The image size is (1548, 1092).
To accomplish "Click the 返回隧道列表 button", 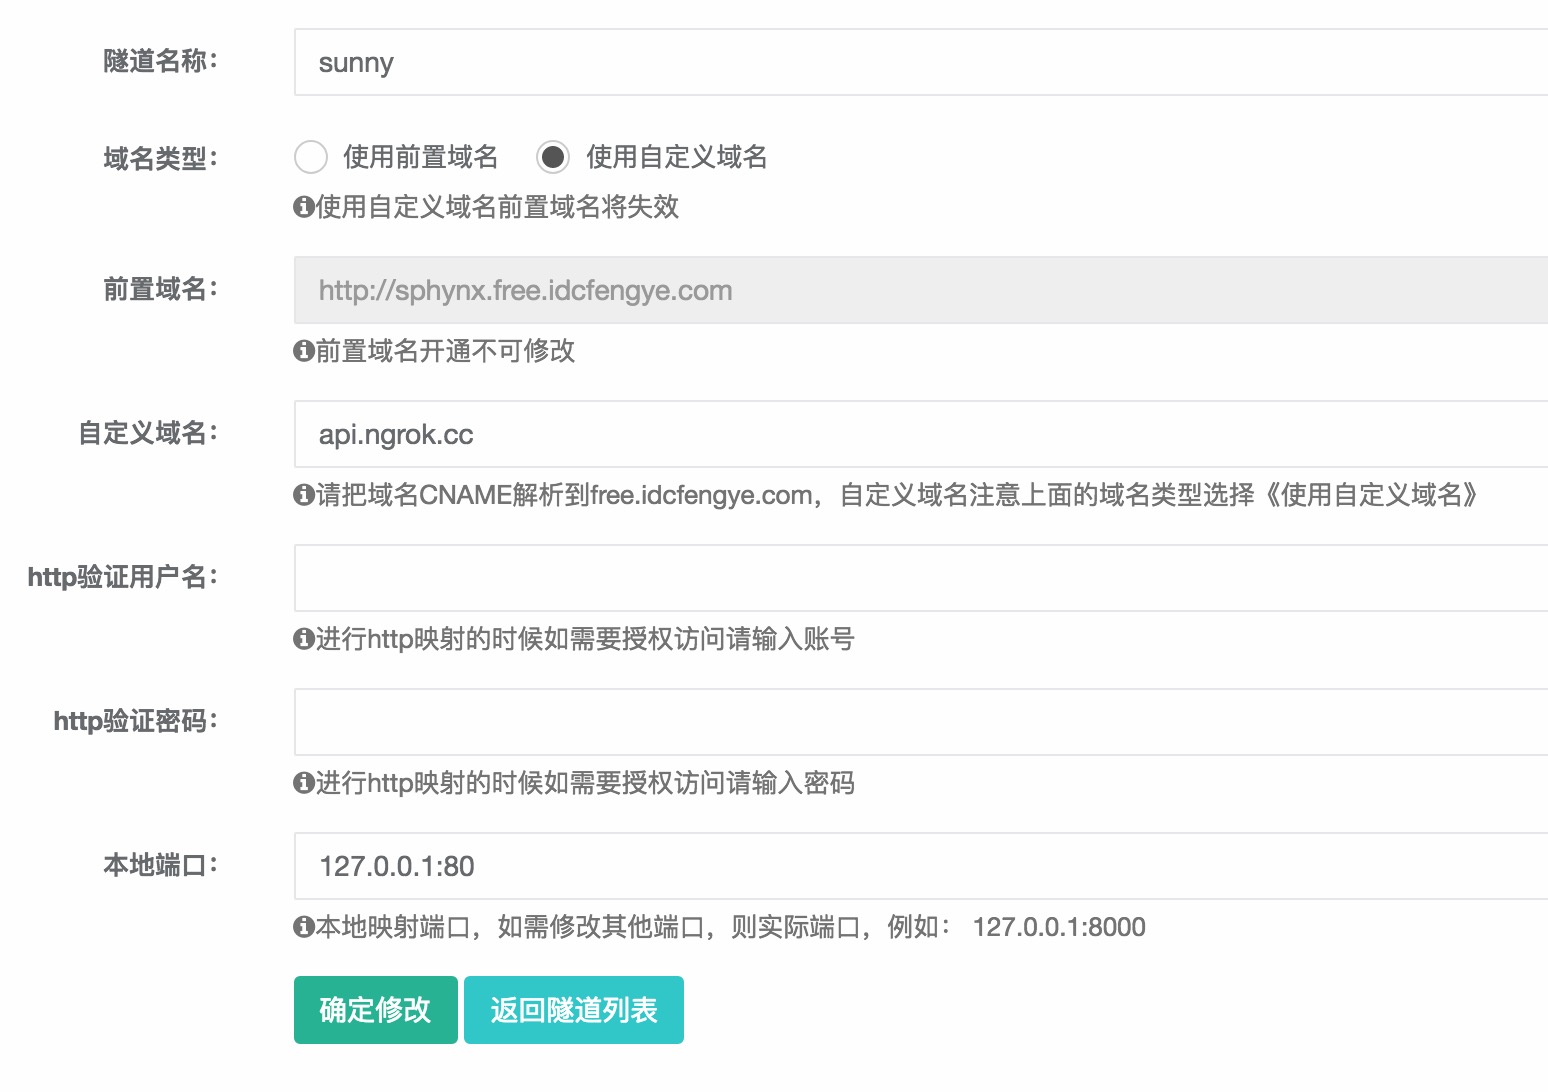I will pos(574,1010).
